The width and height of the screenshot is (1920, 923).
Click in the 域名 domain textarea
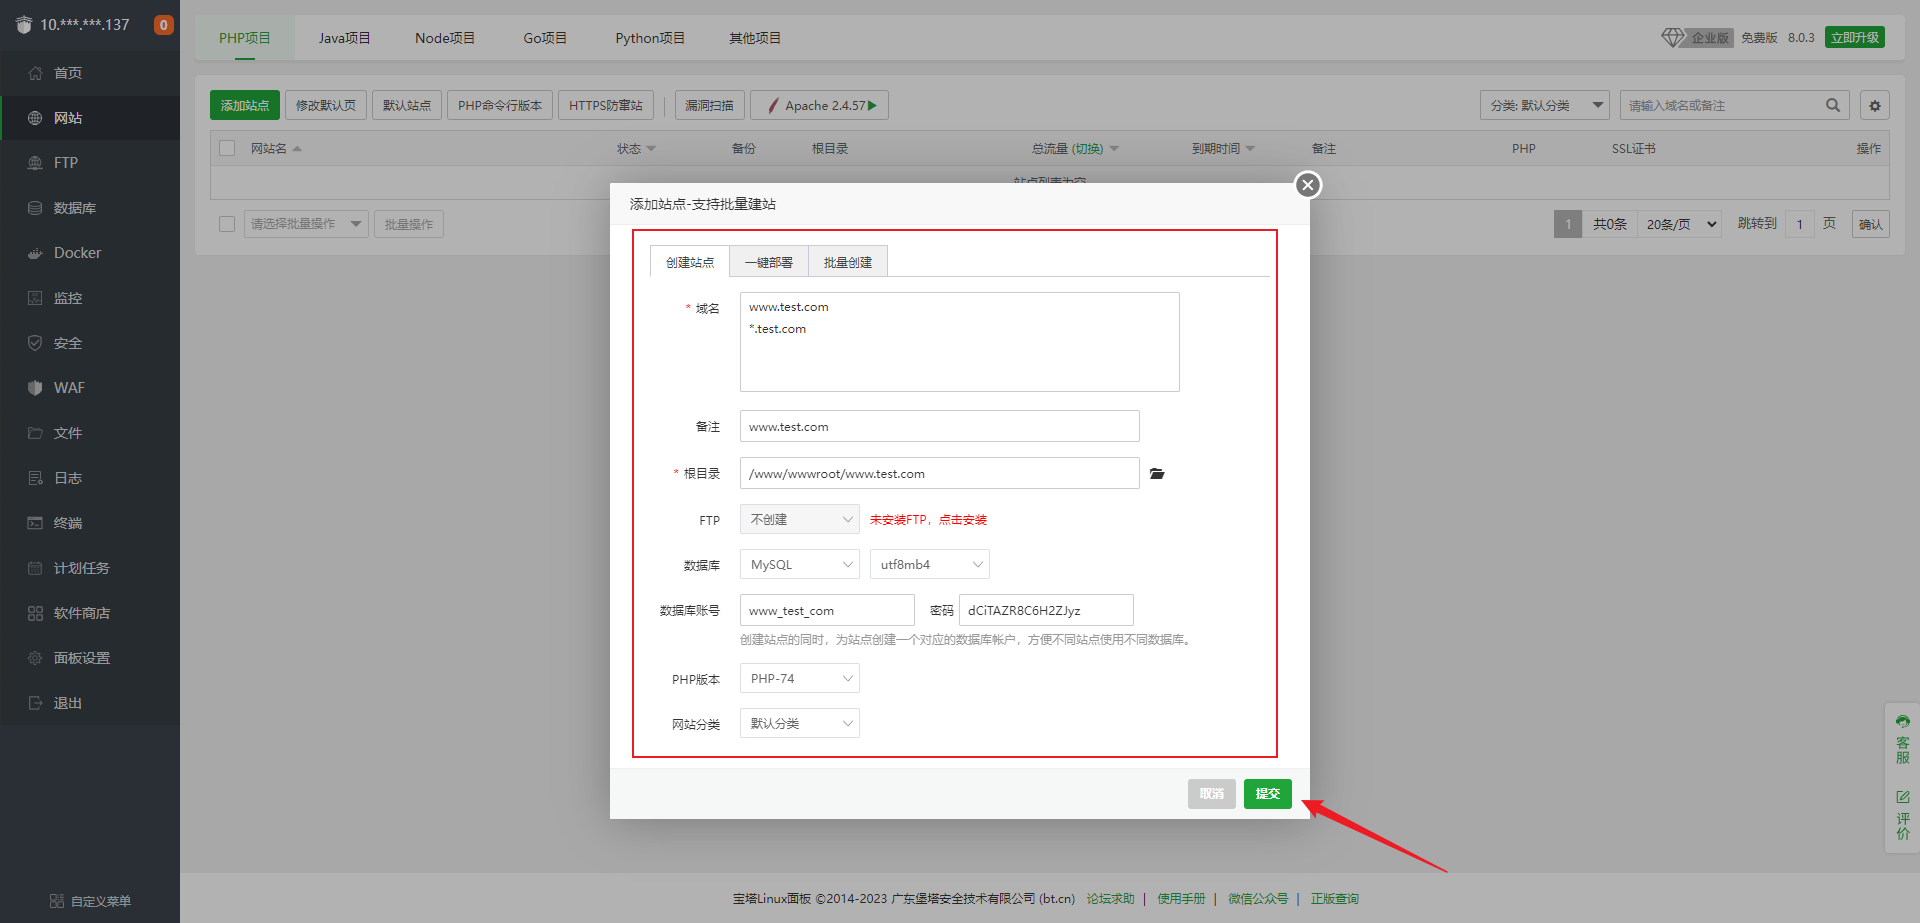960,342
